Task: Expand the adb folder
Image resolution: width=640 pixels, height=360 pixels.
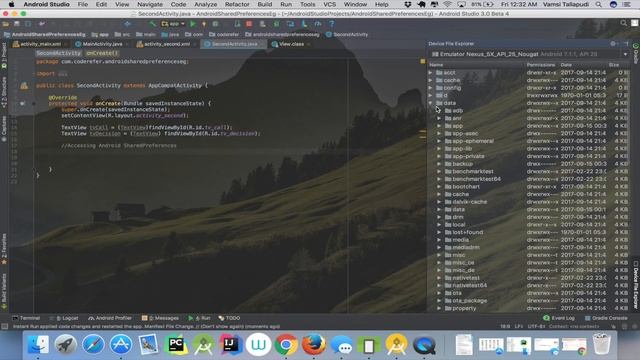Action: coord(439,111)
